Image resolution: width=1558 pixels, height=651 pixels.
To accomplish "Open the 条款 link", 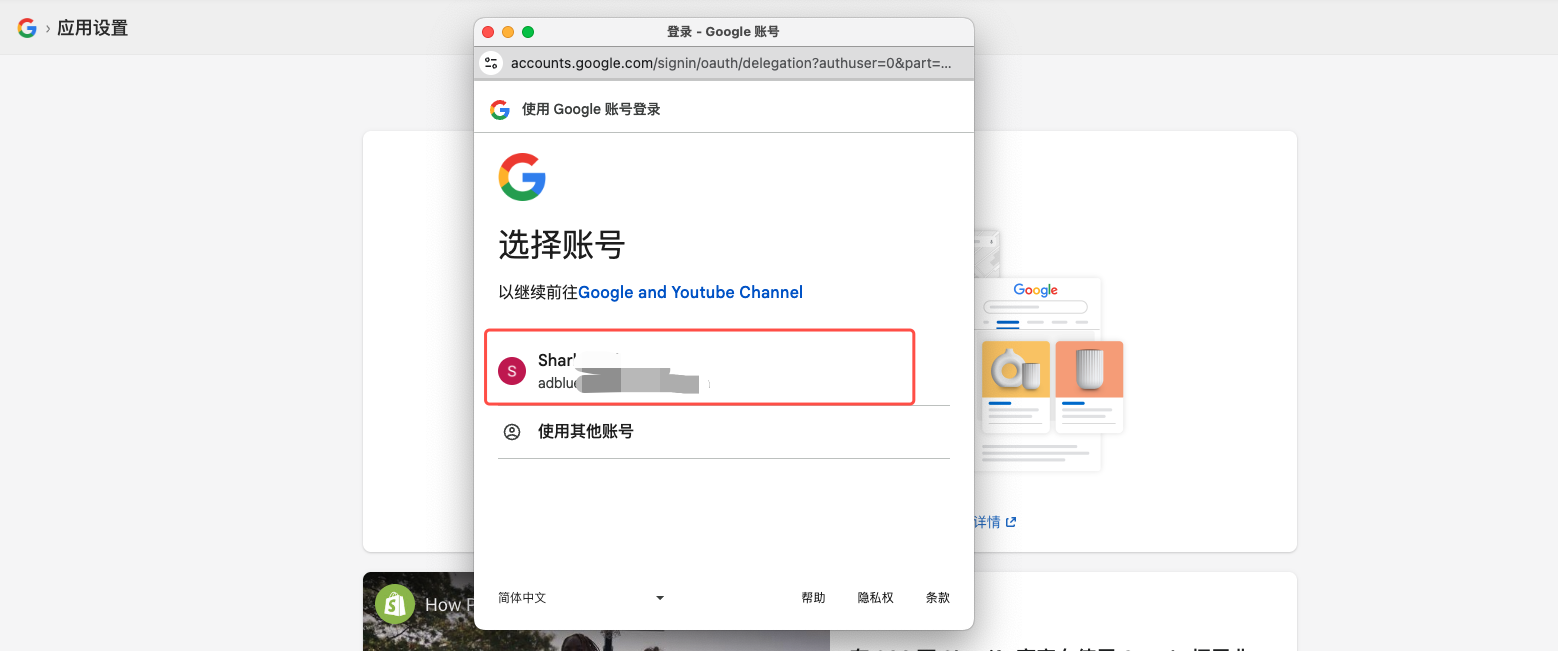I will [x=937, y=598].
